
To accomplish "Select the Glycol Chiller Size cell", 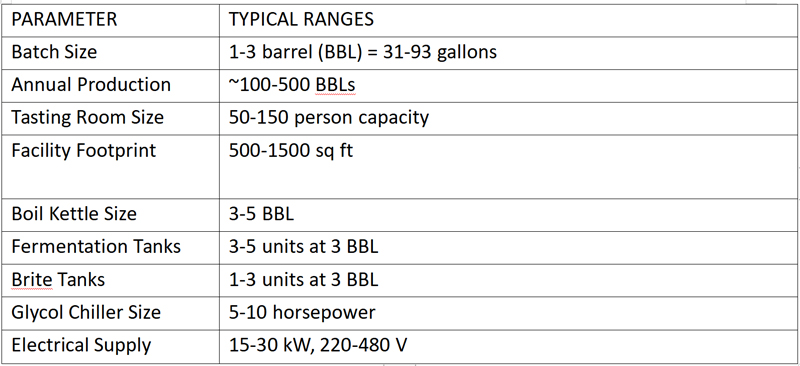I will pyautogui.click(x=110, y=312).
